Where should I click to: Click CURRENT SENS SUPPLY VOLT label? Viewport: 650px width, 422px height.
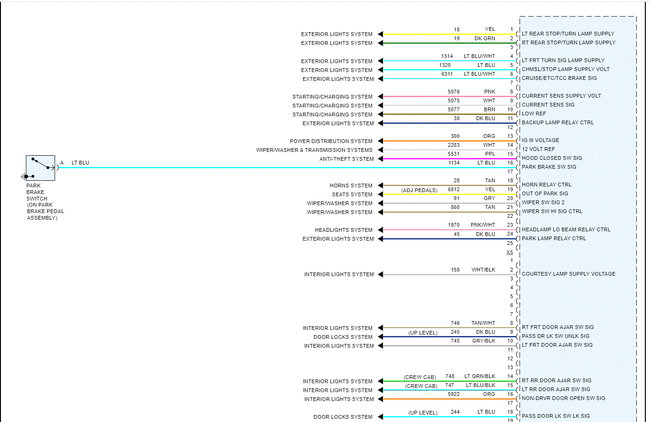(x=561, y=96)
